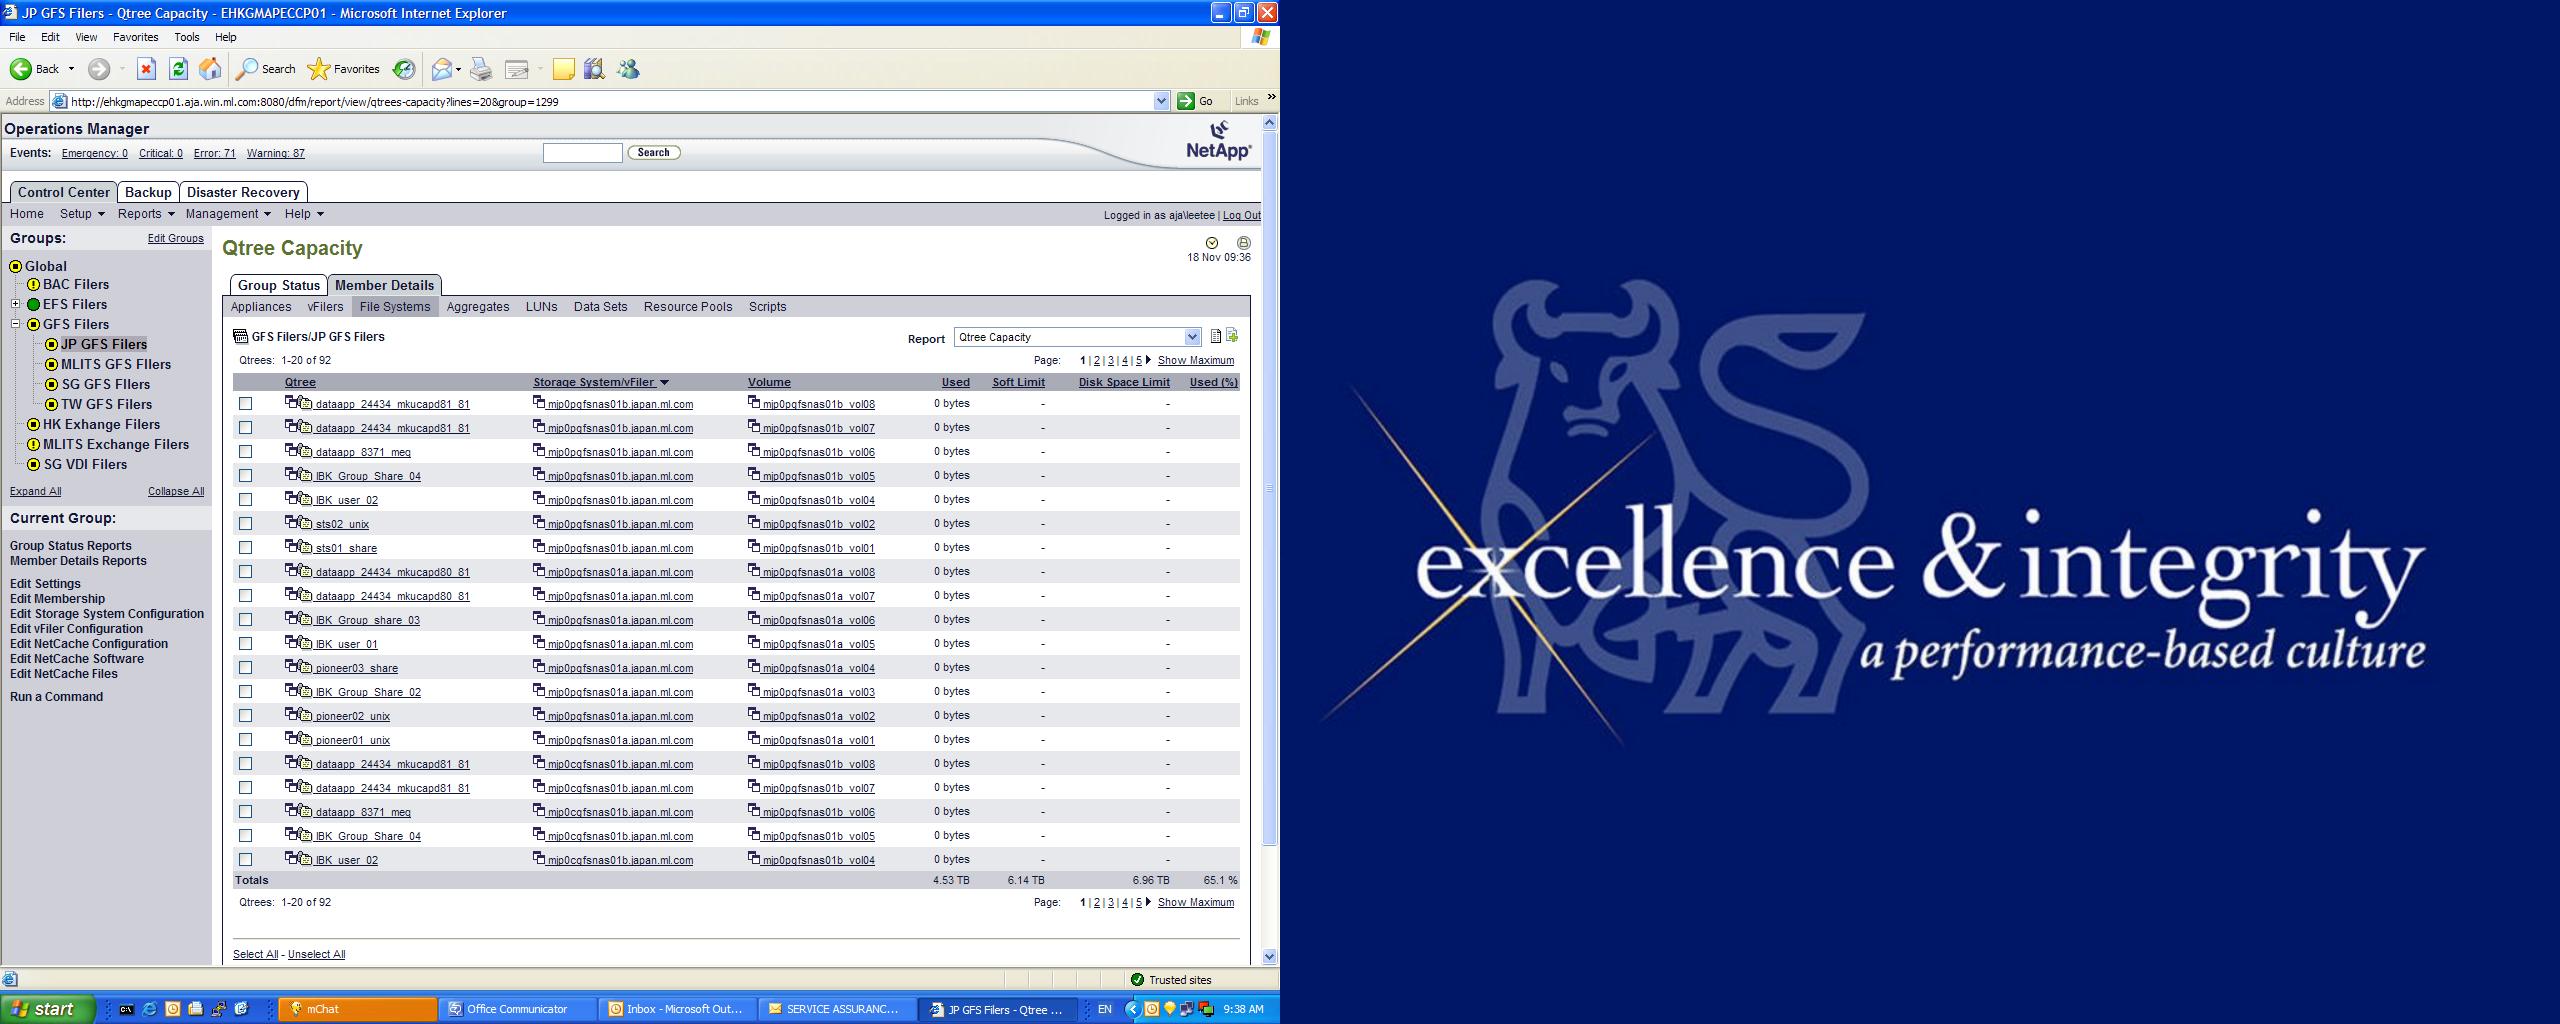Click the yellow note Discuss toolbar icon
Viewport: 2560px width, 1024px height.
pos(564,69)
